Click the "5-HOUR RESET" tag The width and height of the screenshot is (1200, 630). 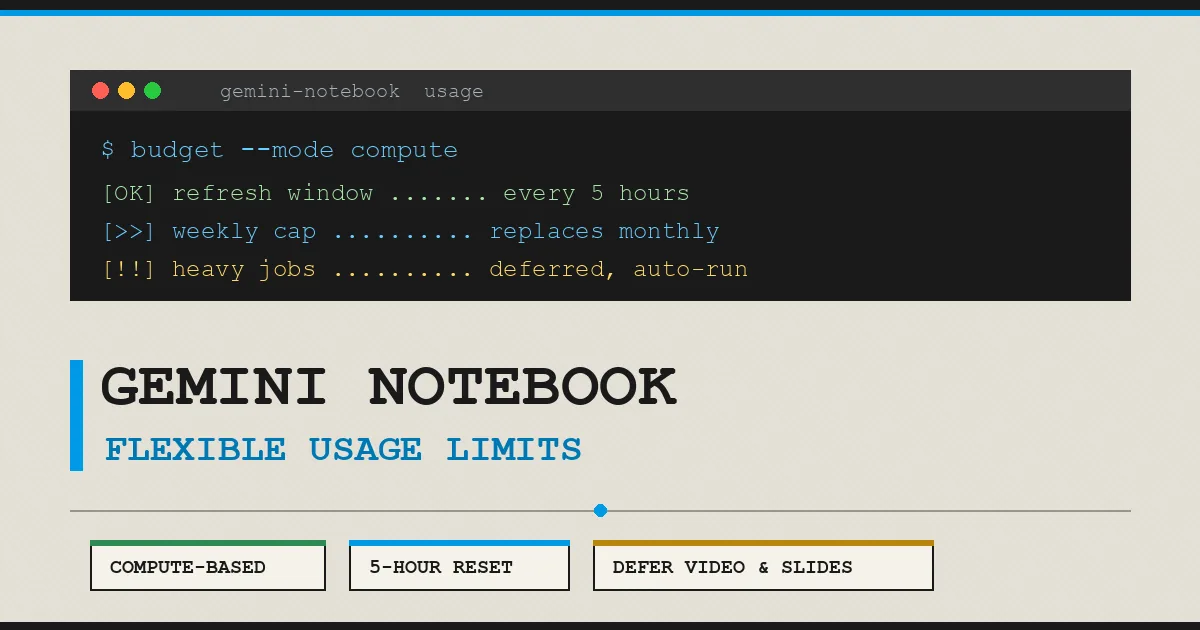(x=459, y=566)
